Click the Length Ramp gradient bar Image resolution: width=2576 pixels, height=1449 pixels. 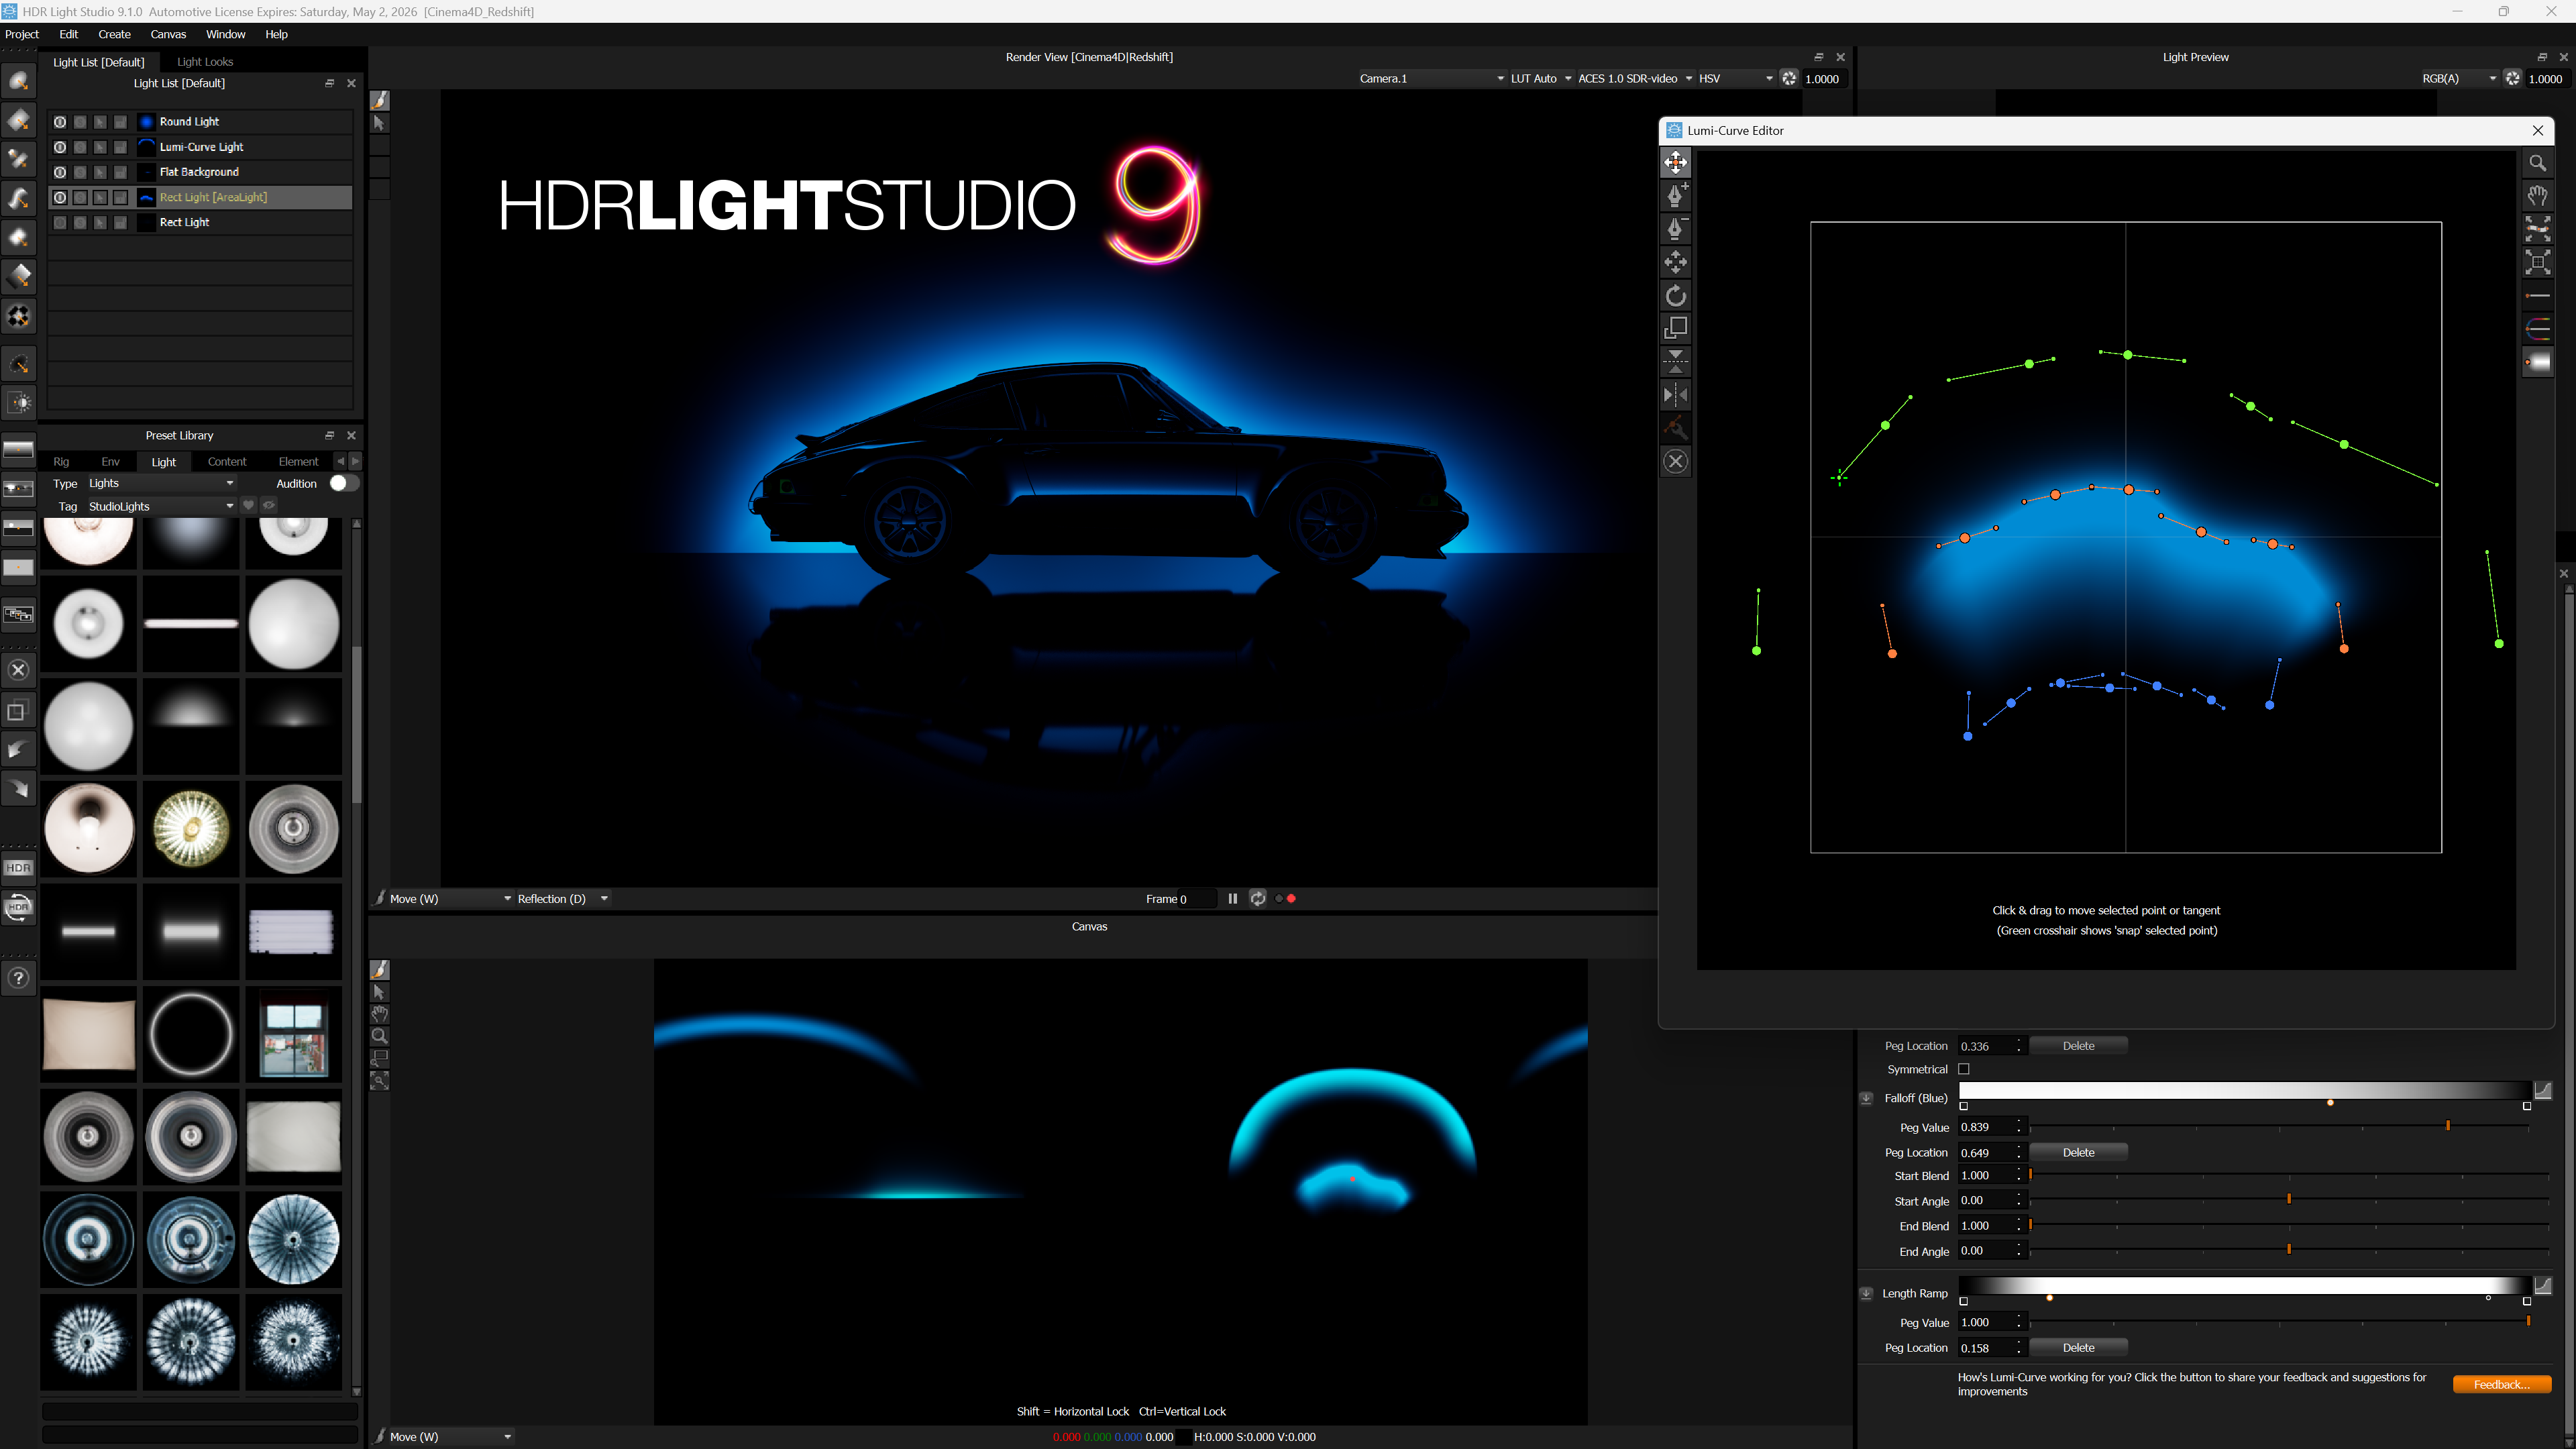pyautogui.click(x=2245, y=1286)
